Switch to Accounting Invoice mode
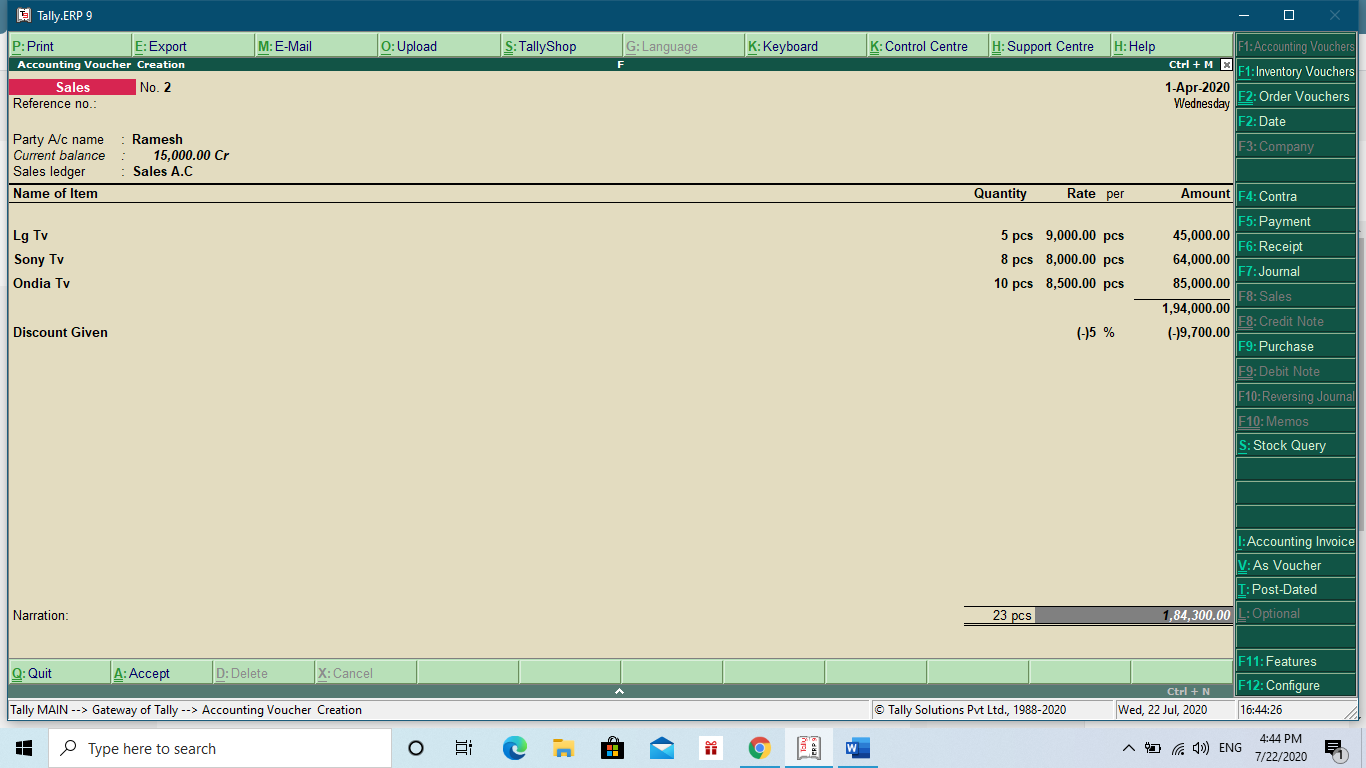Image resolution: width=1366 pixels, height=768 pixels. [1296, 541]
